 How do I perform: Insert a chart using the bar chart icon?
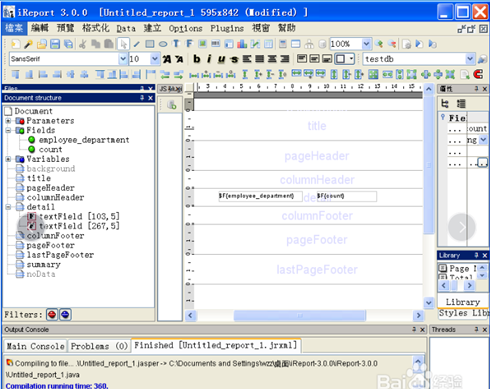pos(242,44)
